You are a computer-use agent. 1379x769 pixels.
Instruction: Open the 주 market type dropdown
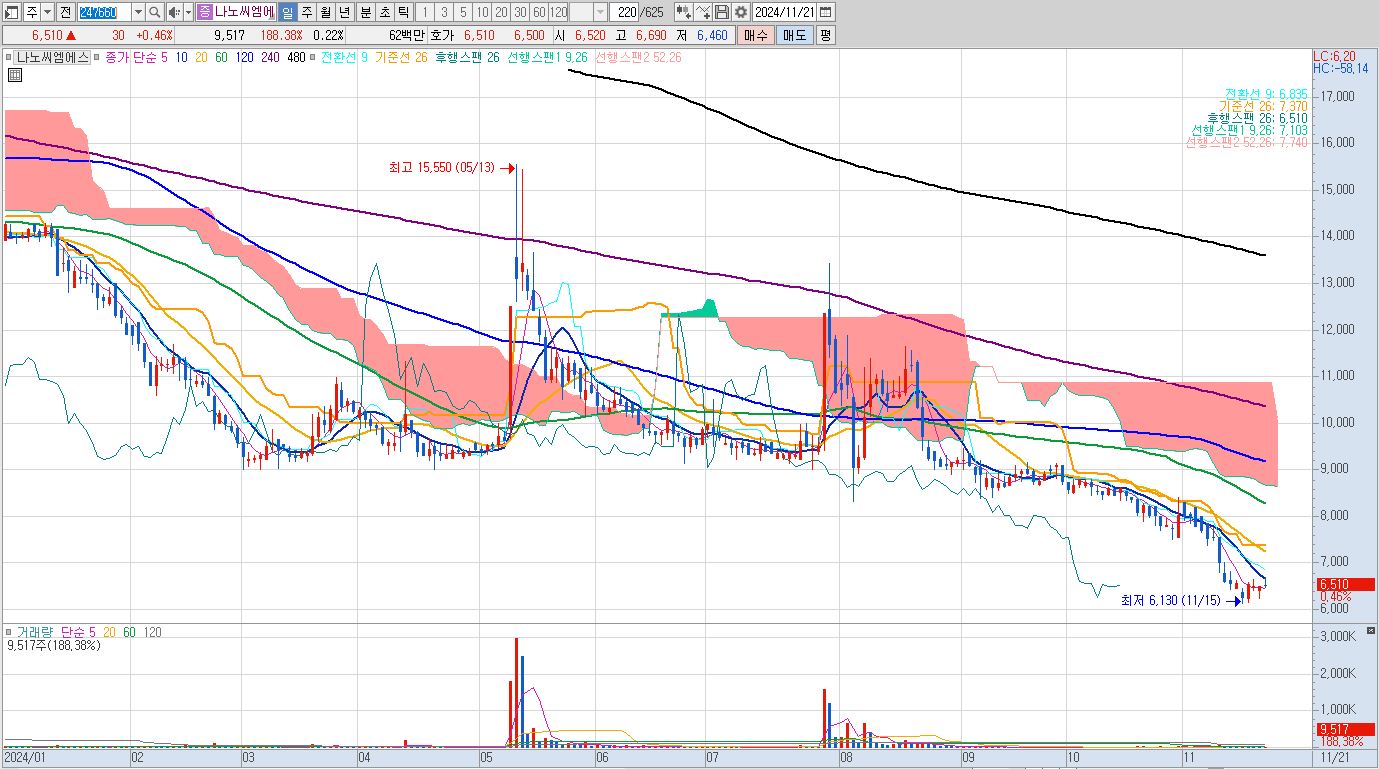pyautogui.click(x=47, y=12)
